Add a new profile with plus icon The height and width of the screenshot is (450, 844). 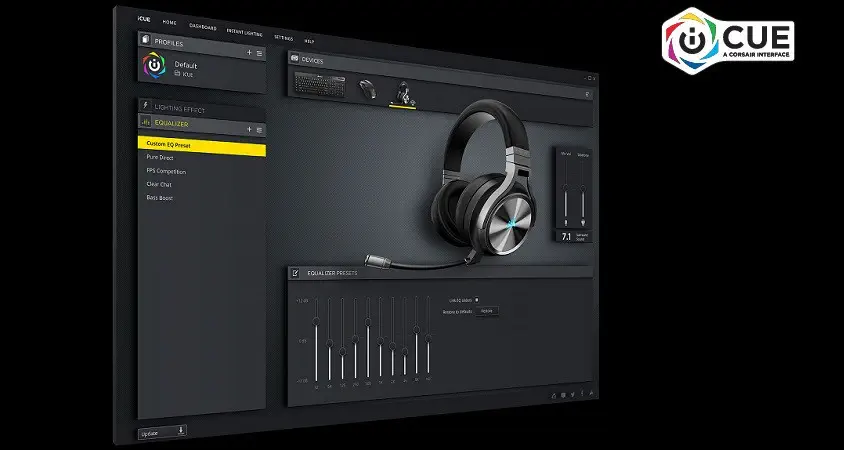coord(249,52)
